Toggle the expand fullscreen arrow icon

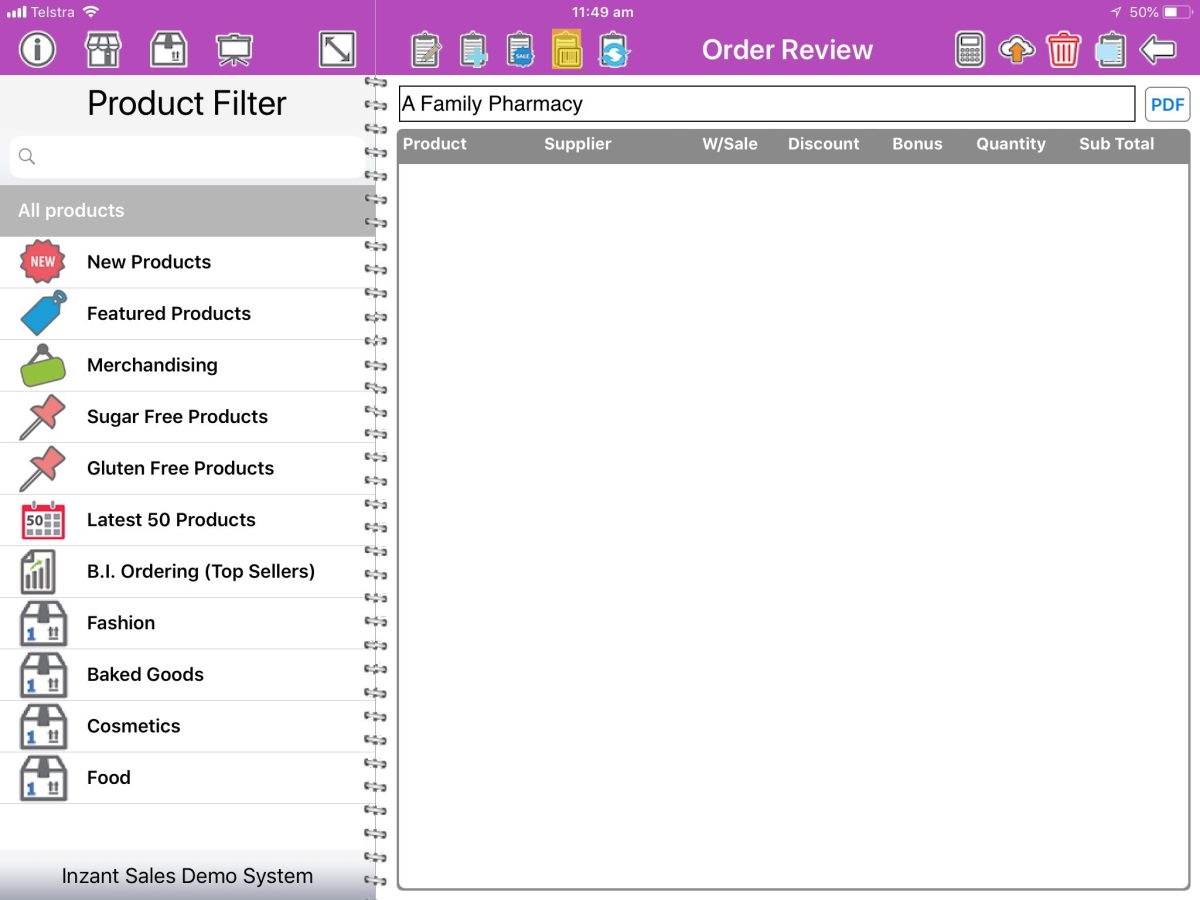pyautogui.click(x=337, y=49)
